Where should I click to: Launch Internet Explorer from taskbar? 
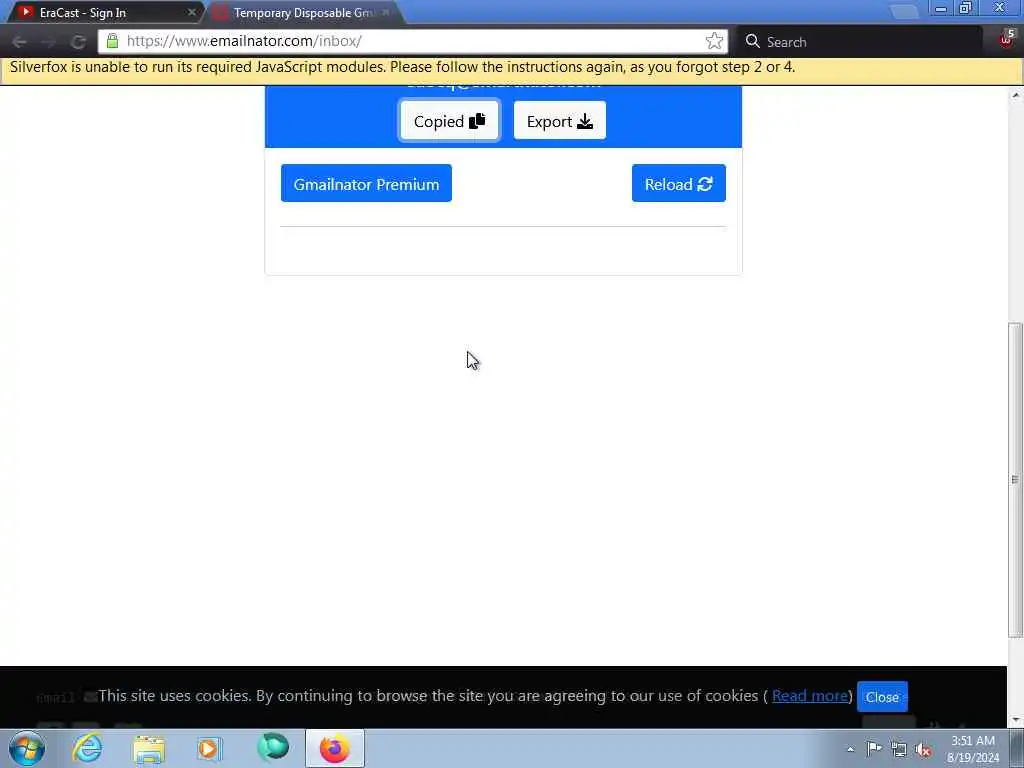88,748
